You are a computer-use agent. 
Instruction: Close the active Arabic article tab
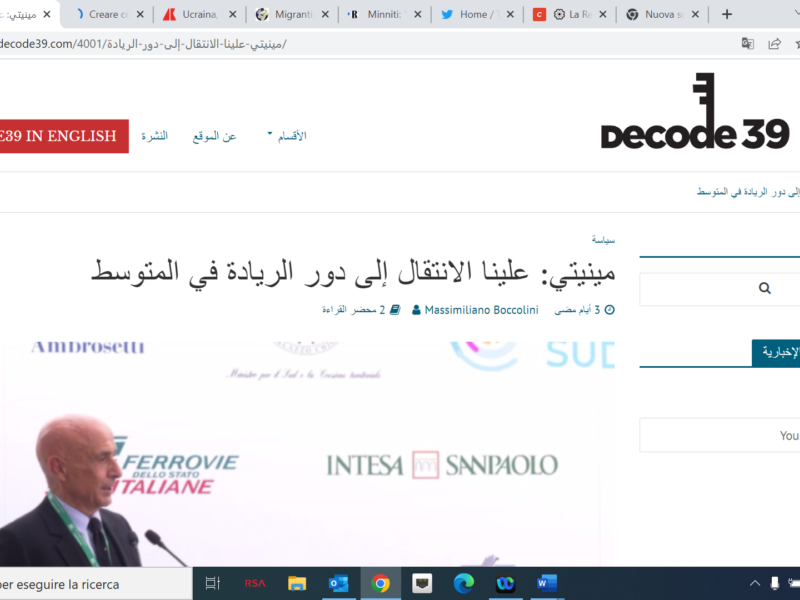pyautogui.click(x=46, y=14)
